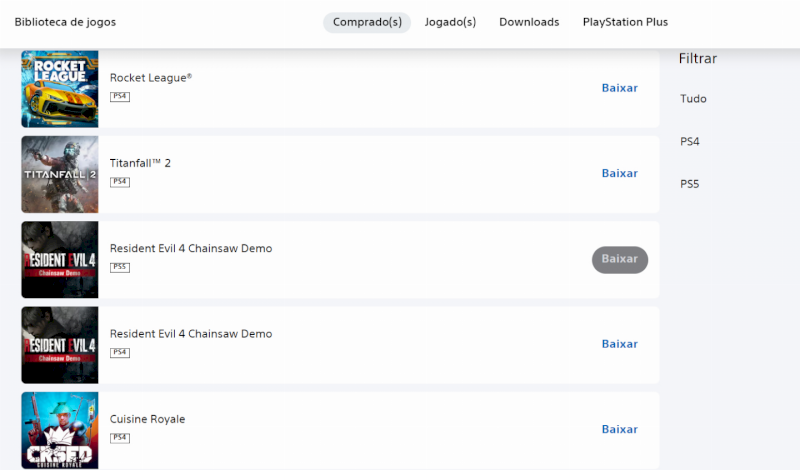Screen dimensions: 800x470
Task: Click Baixar button for PS5 Resident Evil 4 Demo
Action: [620, 260]
